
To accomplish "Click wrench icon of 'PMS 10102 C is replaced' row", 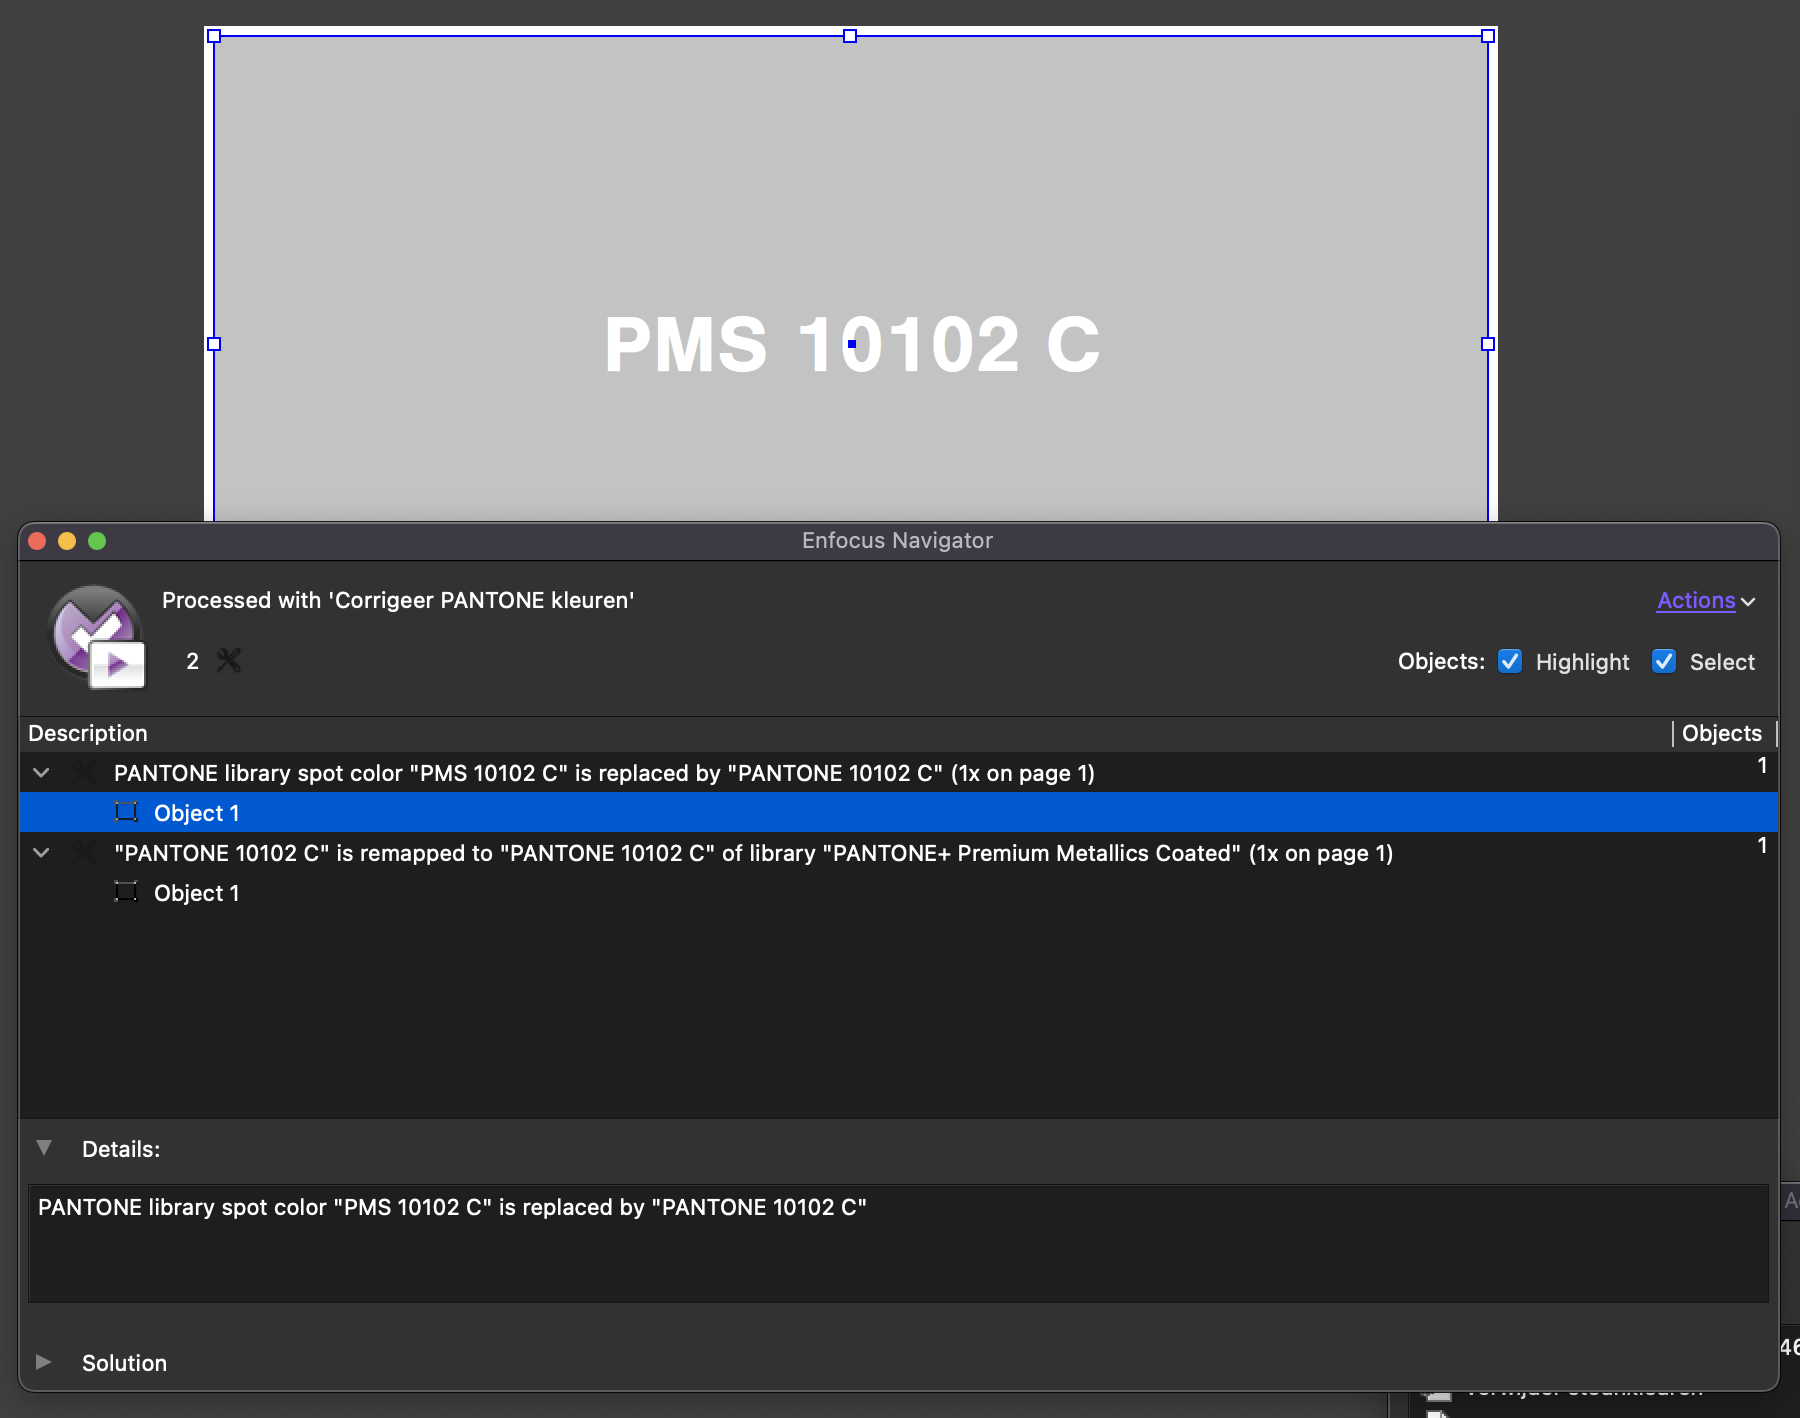I will (x=85, y=772).
